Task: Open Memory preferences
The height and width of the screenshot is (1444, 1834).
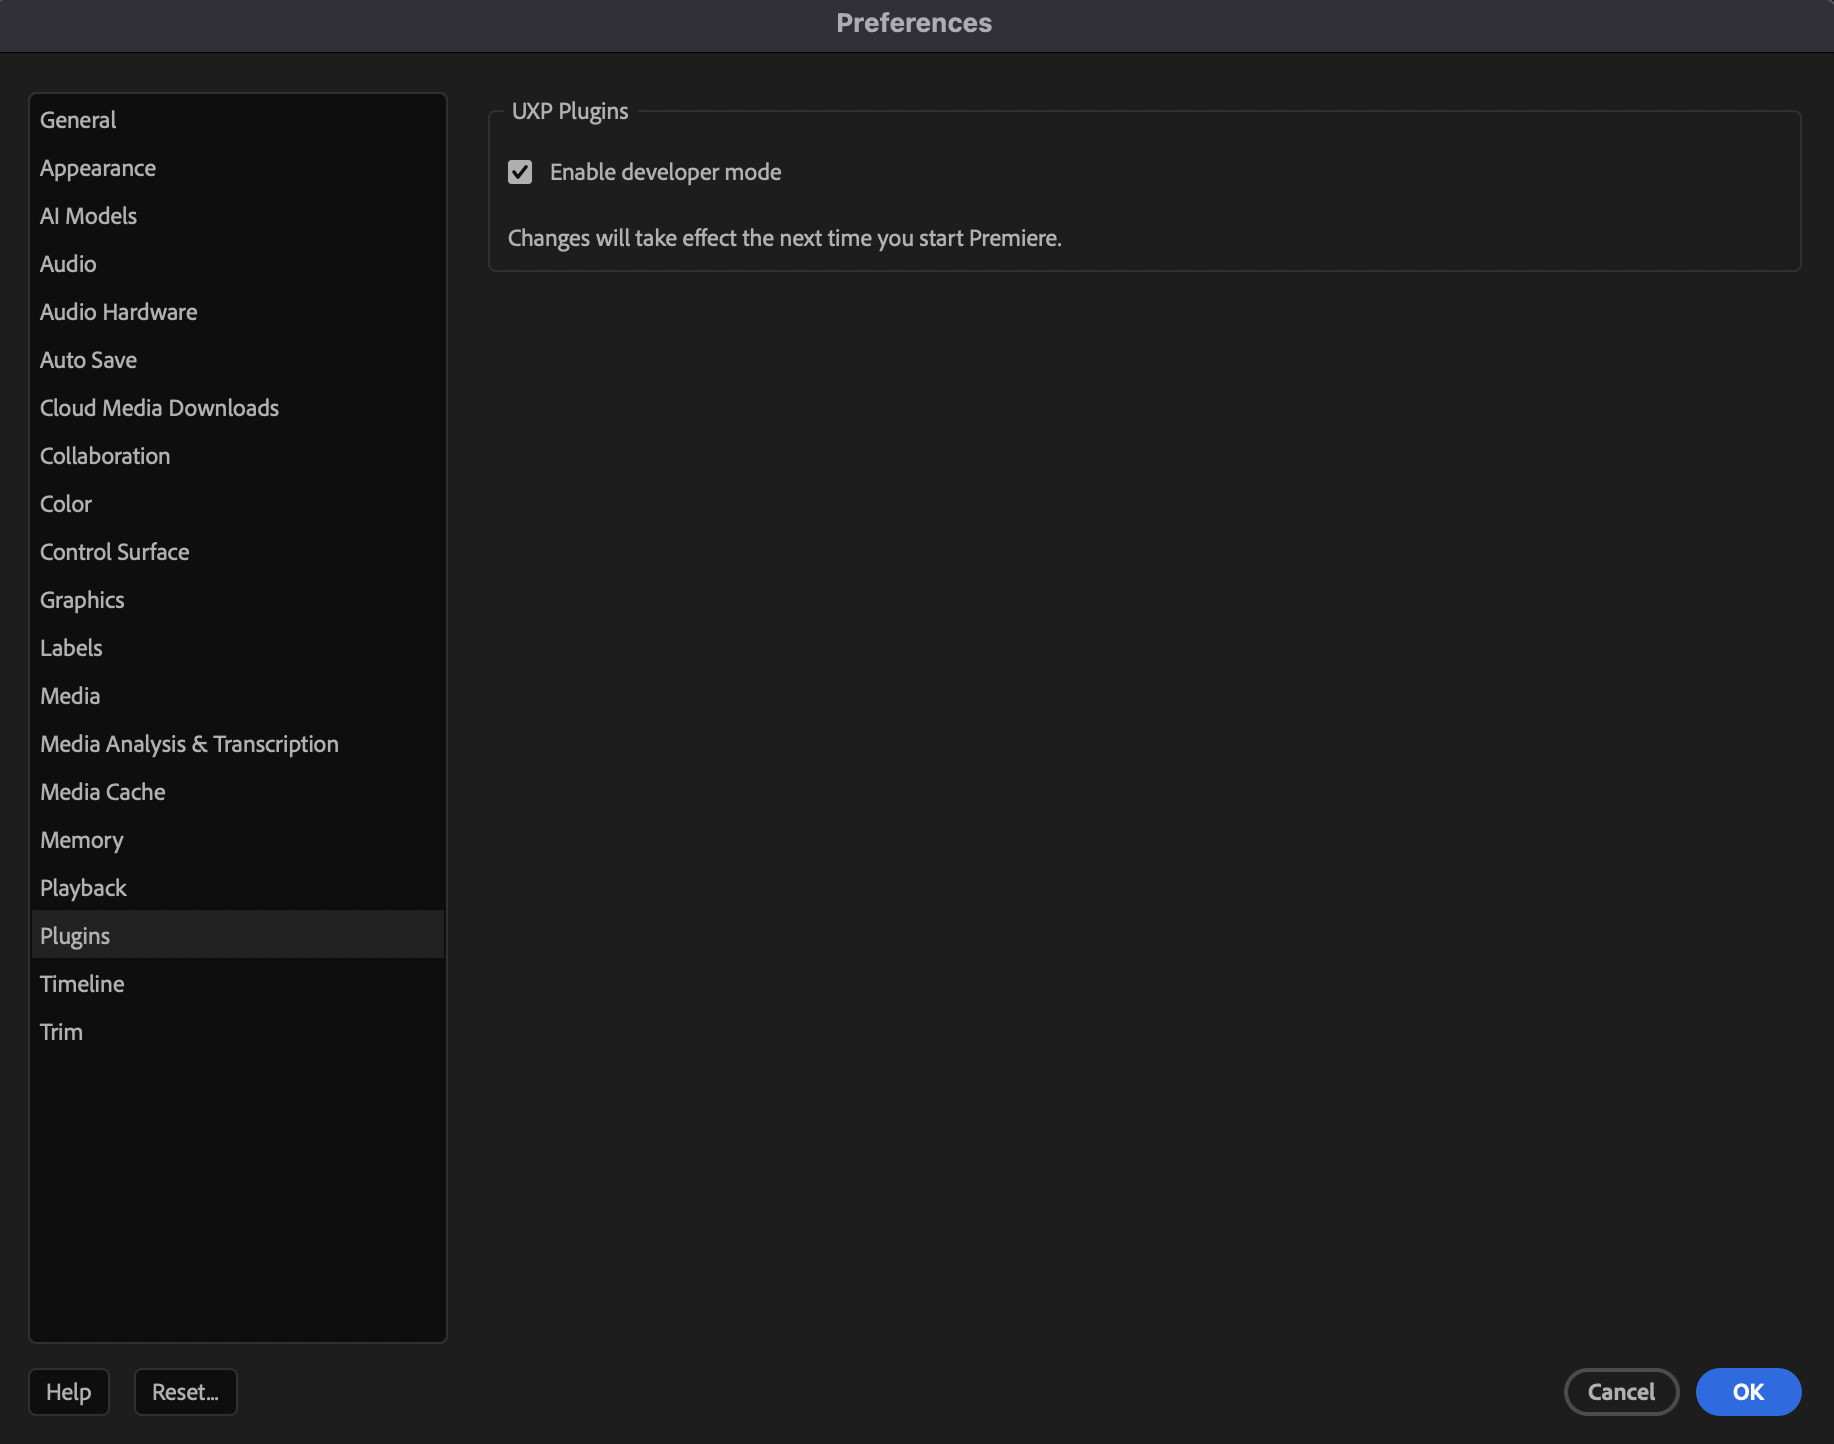Action: click(x=81, y=839)
